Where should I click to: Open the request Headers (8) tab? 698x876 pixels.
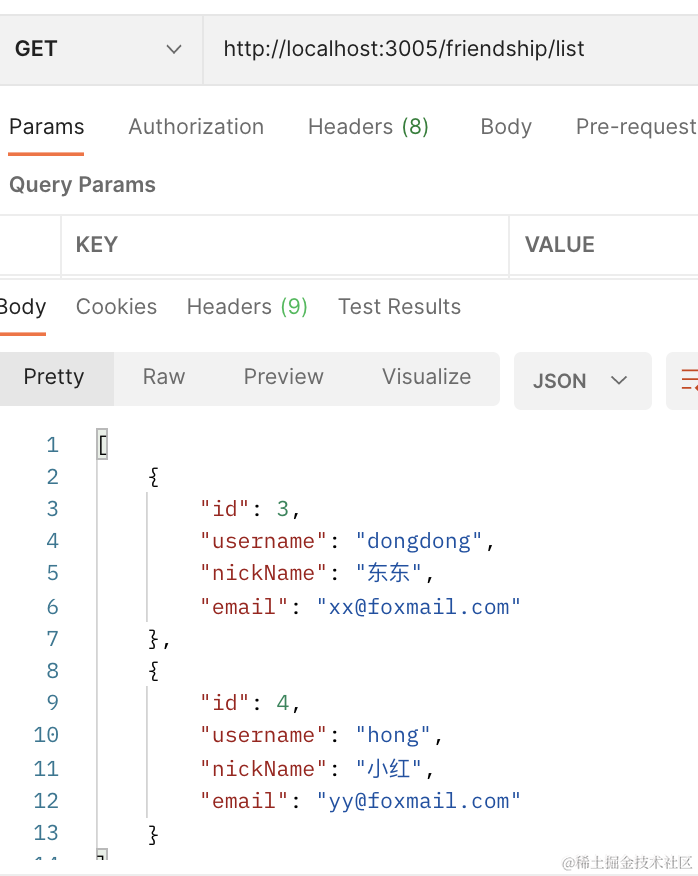(368, 127)
